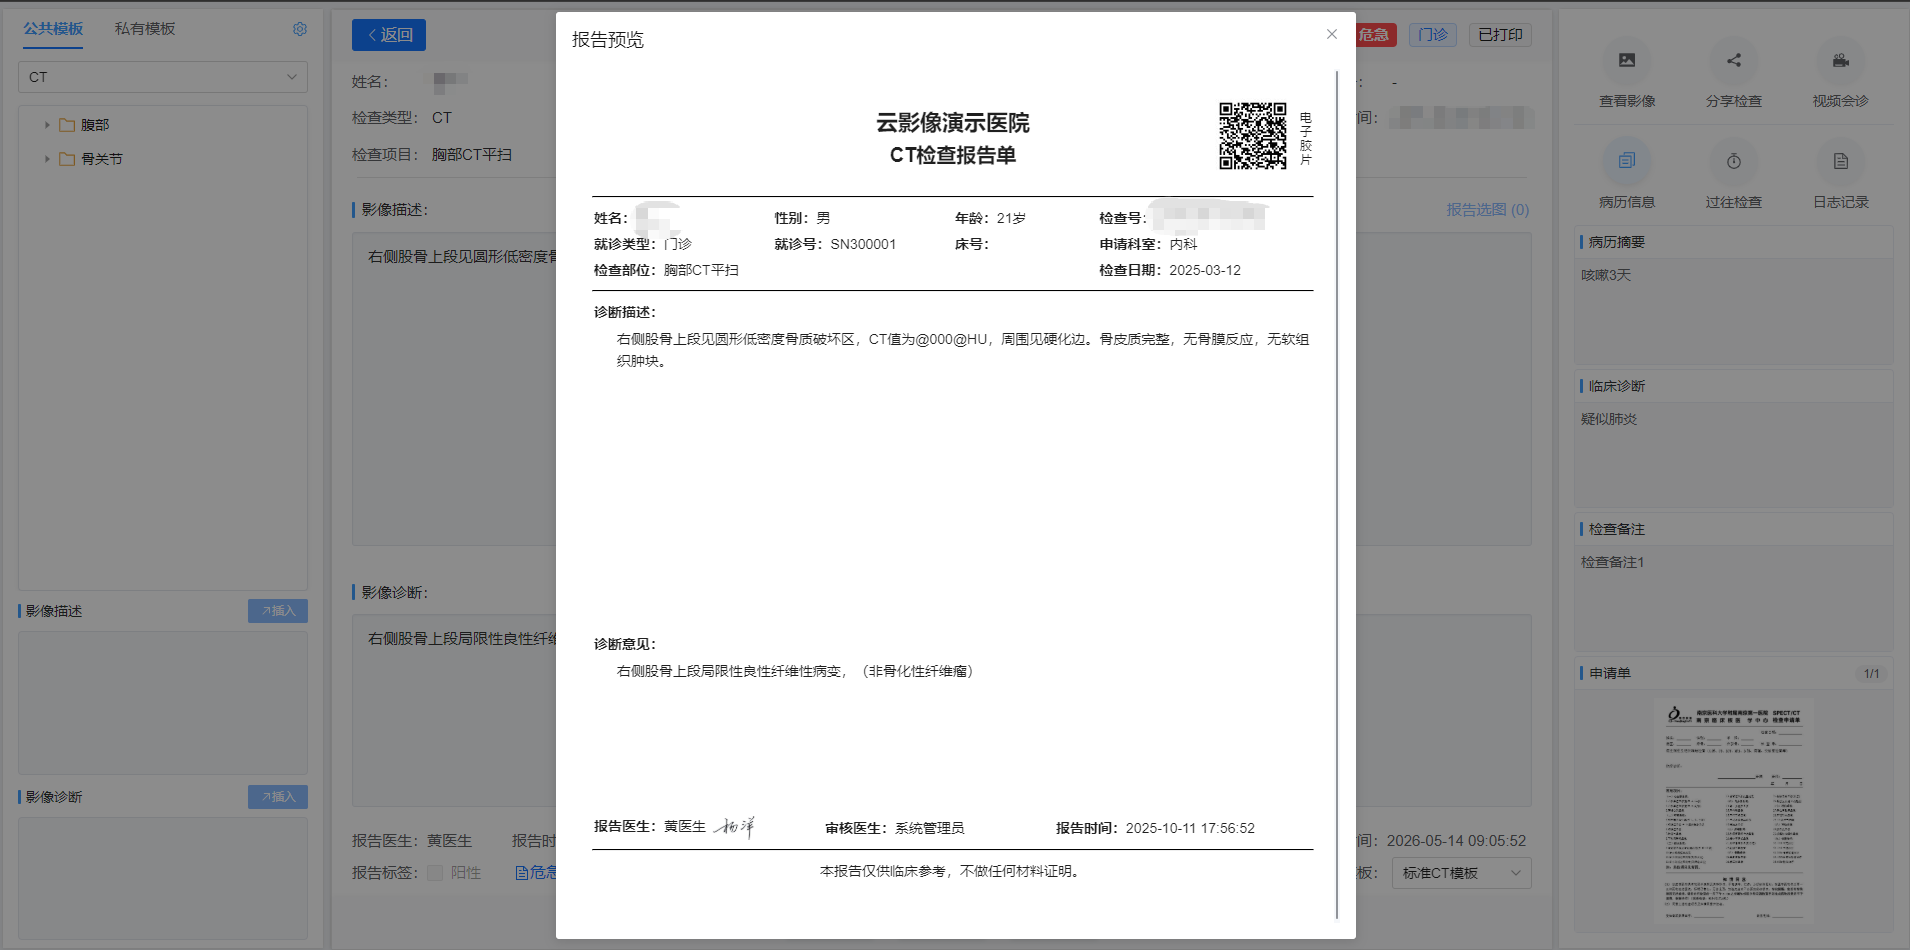The image size is (1910, 950).
Task: Expand the 腹部 tree node
Action: pyautogui.click(x=47, y=125)
